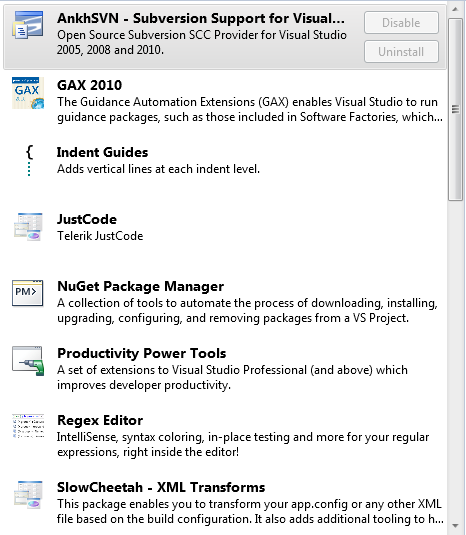Select the Indent Guides extension title
Screen dimensions: 466x535
click(x=102, y=152)
